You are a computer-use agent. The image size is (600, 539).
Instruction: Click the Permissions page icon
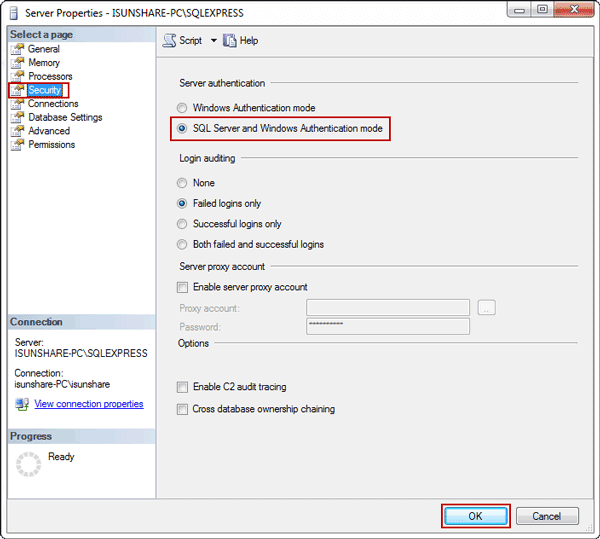17,145
